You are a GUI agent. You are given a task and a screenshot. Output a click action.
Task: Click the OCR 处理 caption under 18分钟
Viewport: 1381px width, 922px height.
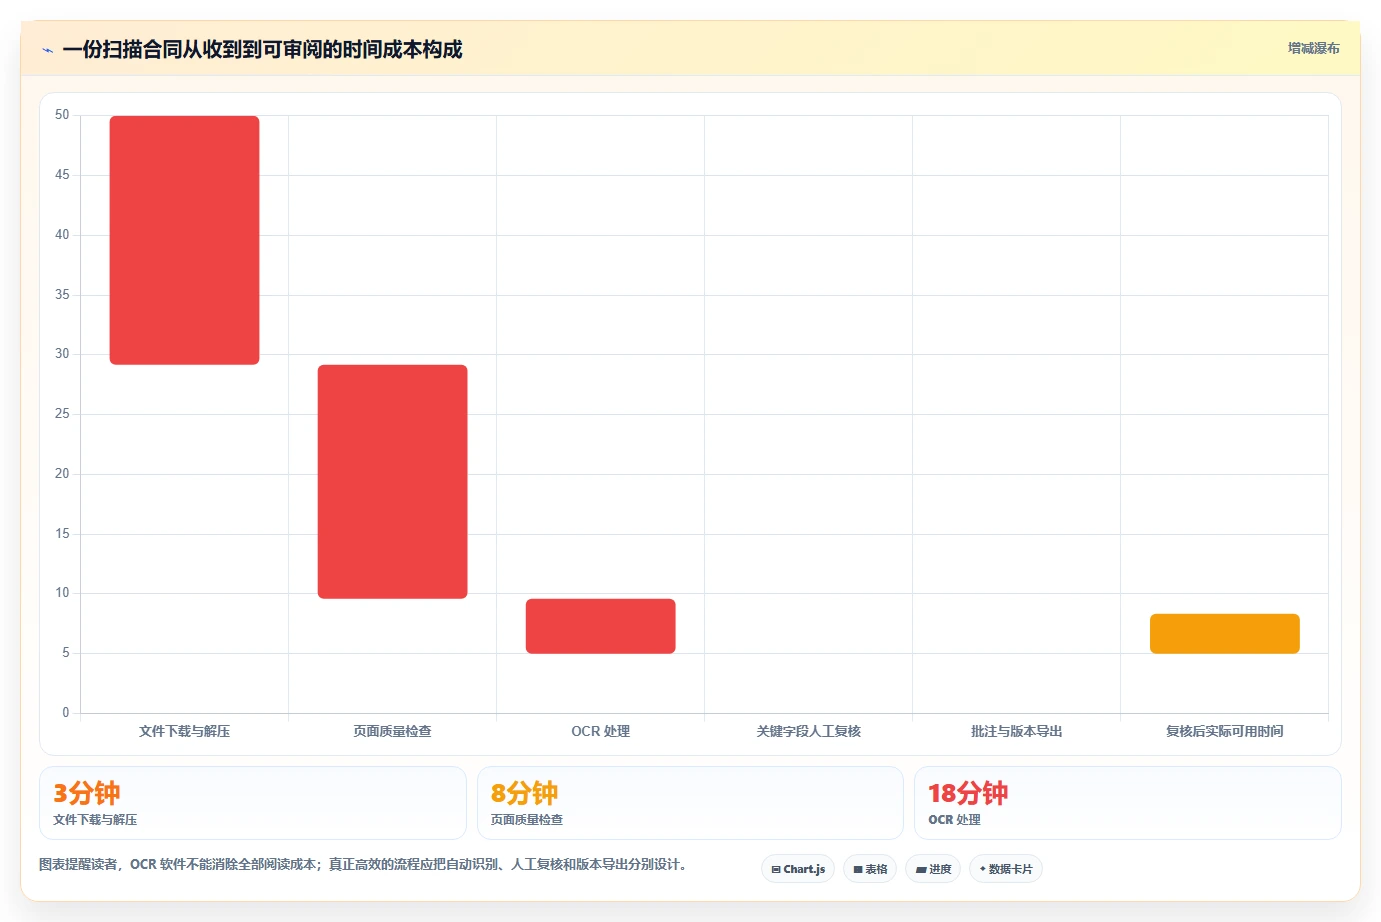click(x=954, y=820)
